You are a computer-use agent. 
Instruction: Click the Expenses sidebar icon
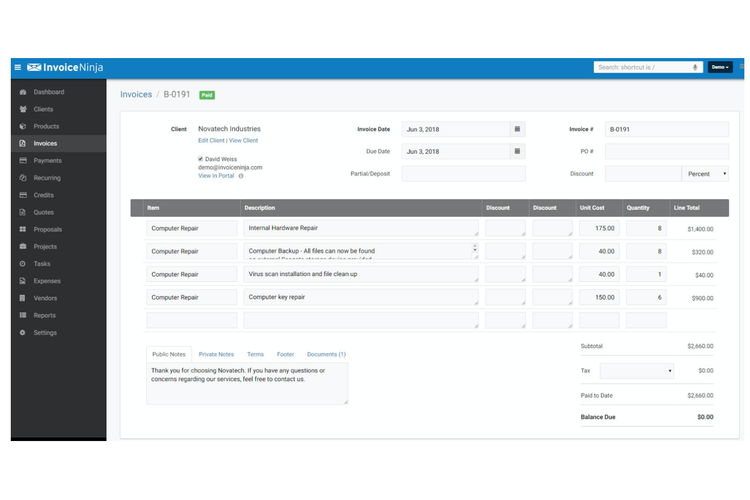(x=22, y=281)
